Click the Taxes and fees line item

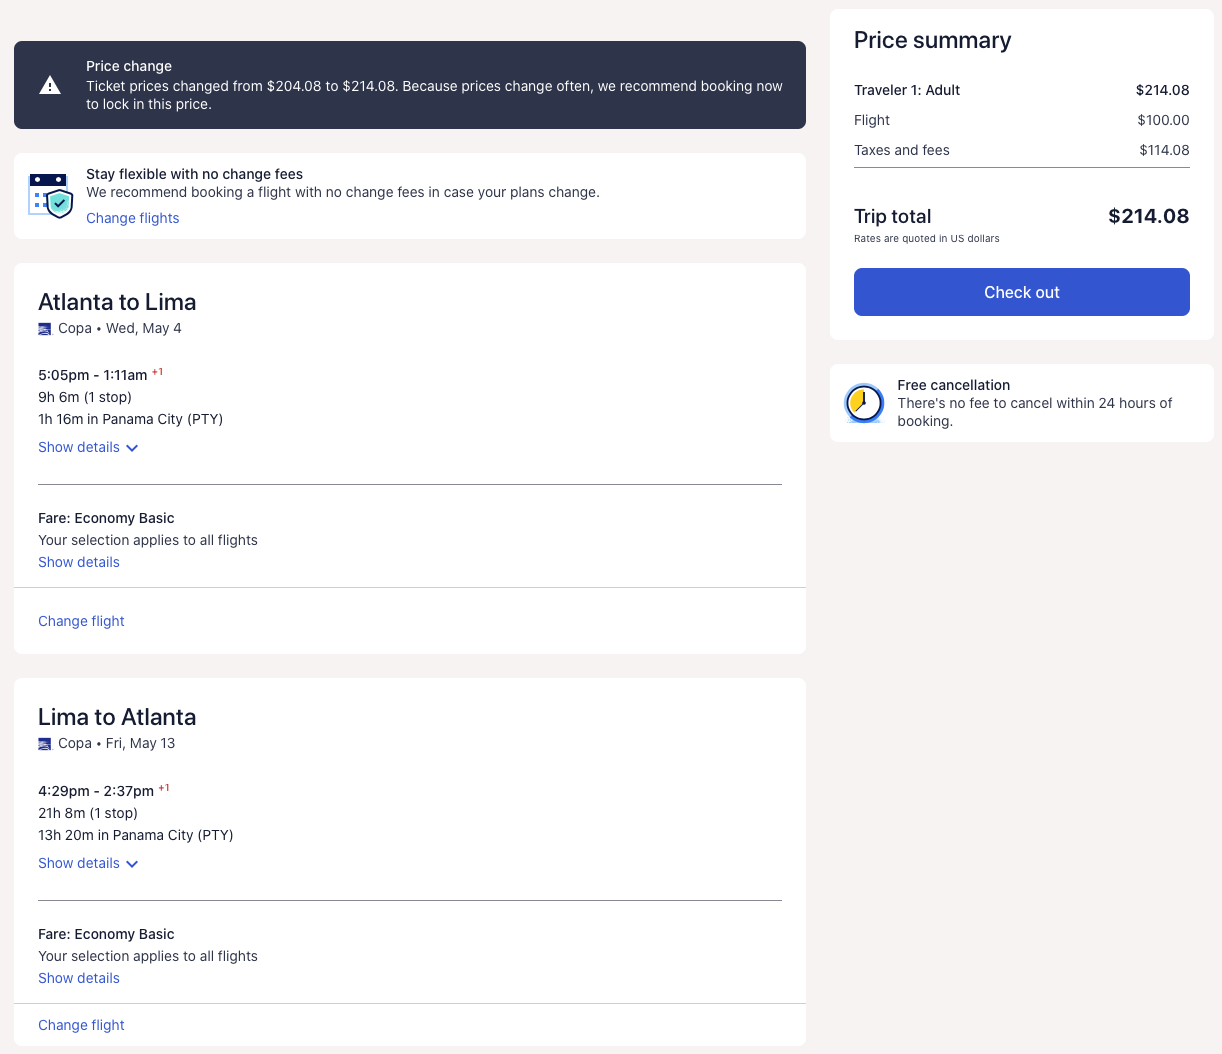point(902,150)
